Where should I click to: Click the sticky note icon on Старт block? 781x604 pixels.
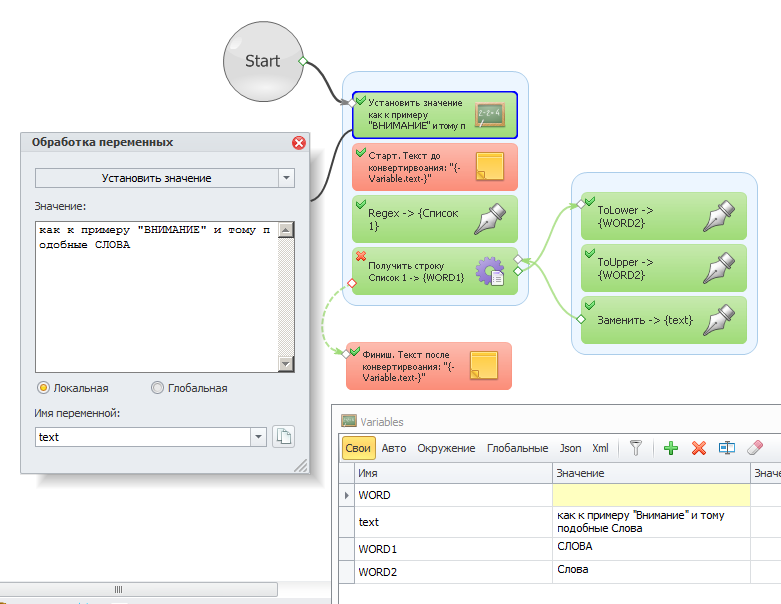click(490, 166)
